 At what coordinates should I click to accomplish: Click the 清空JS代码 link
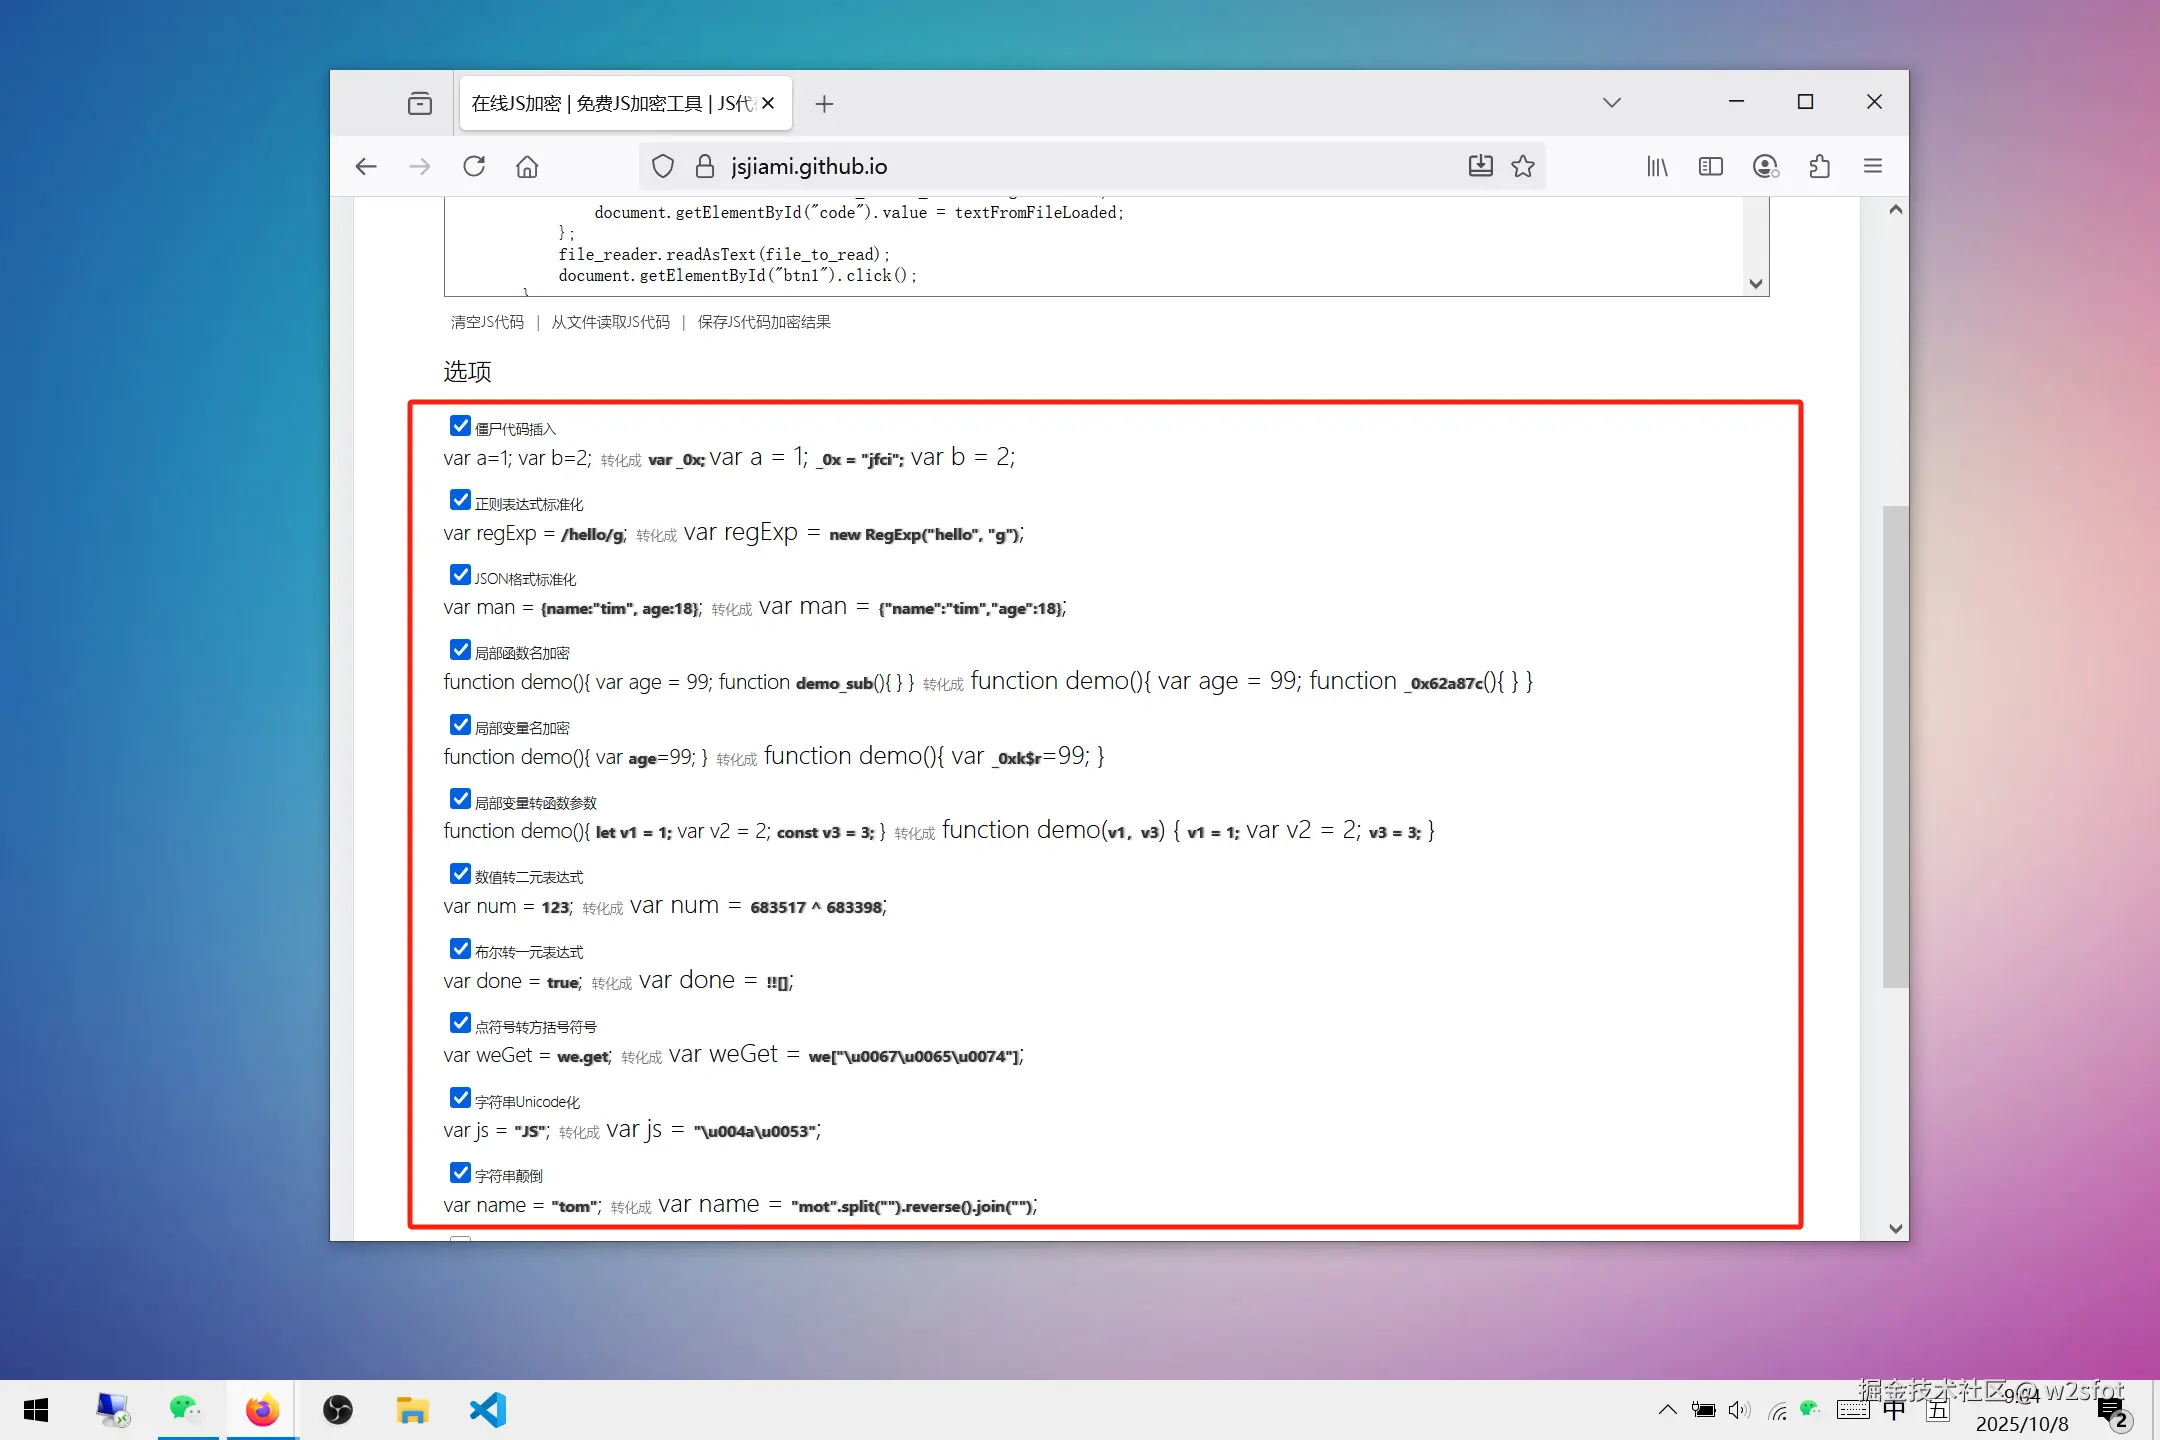pos(487,322)
